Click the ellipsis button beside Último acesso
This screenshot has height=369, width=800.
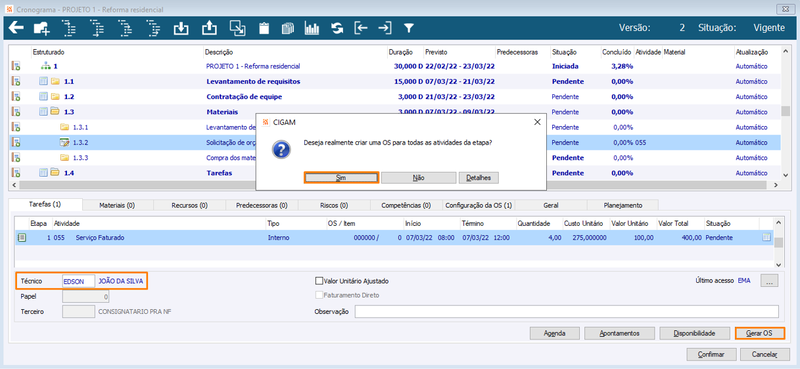click(x=769, y=281)
